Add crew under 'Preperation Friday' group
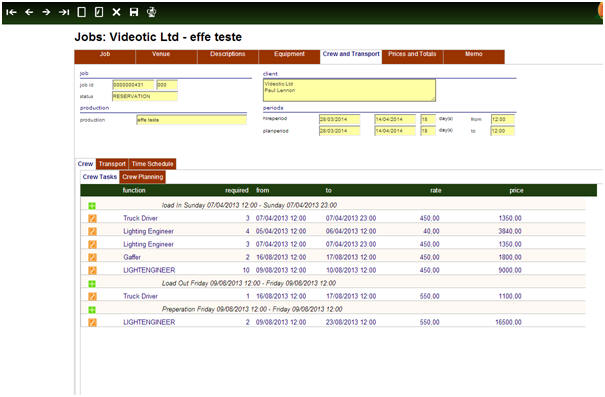The image size is (605, 397). click(92, 310)
